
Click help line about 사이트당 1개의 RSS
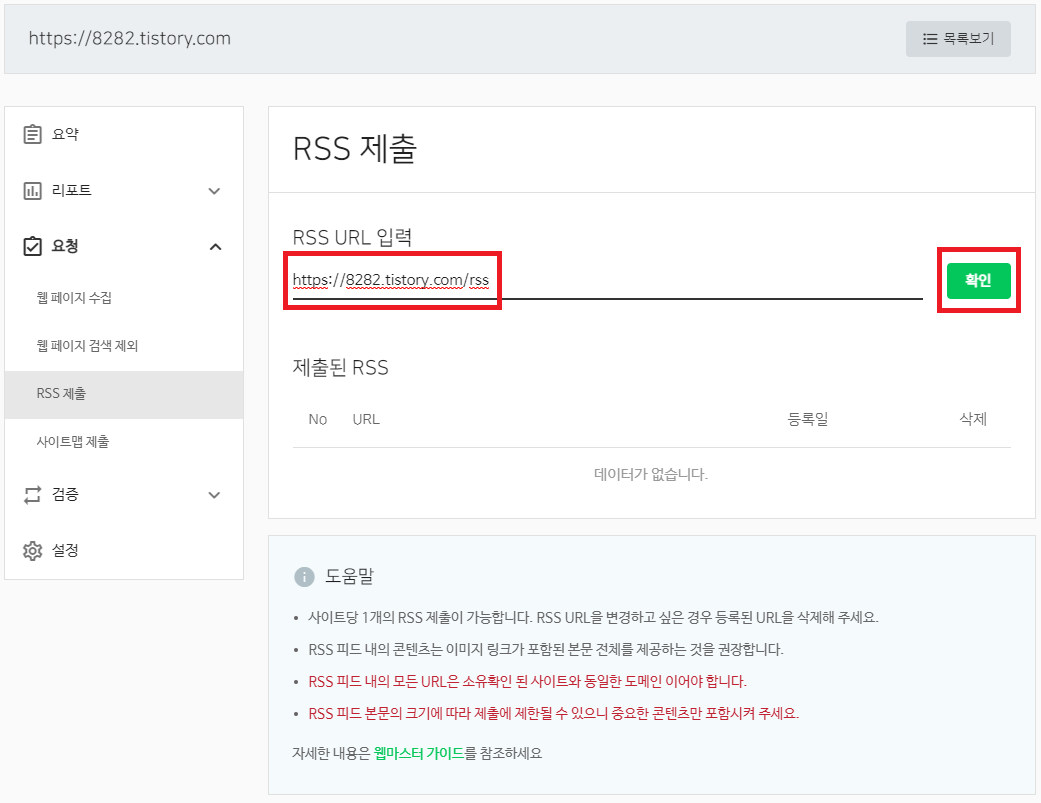pos(593,618)
